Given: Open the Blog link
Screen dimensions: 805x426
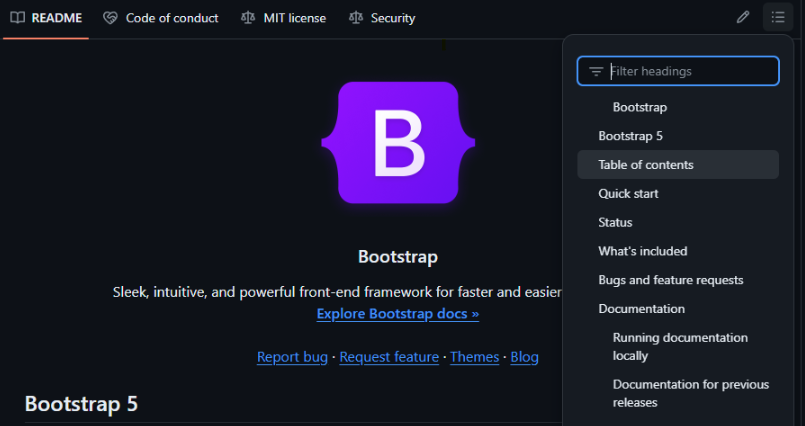Looking at the screenshot, I should 524,357.
